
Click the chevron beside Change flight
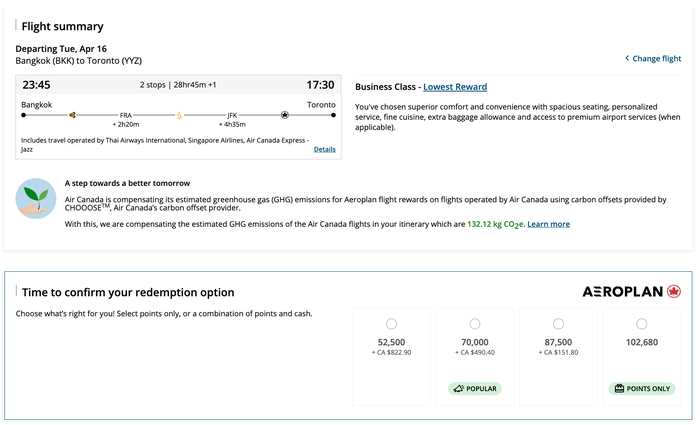[x=627, y=58]
